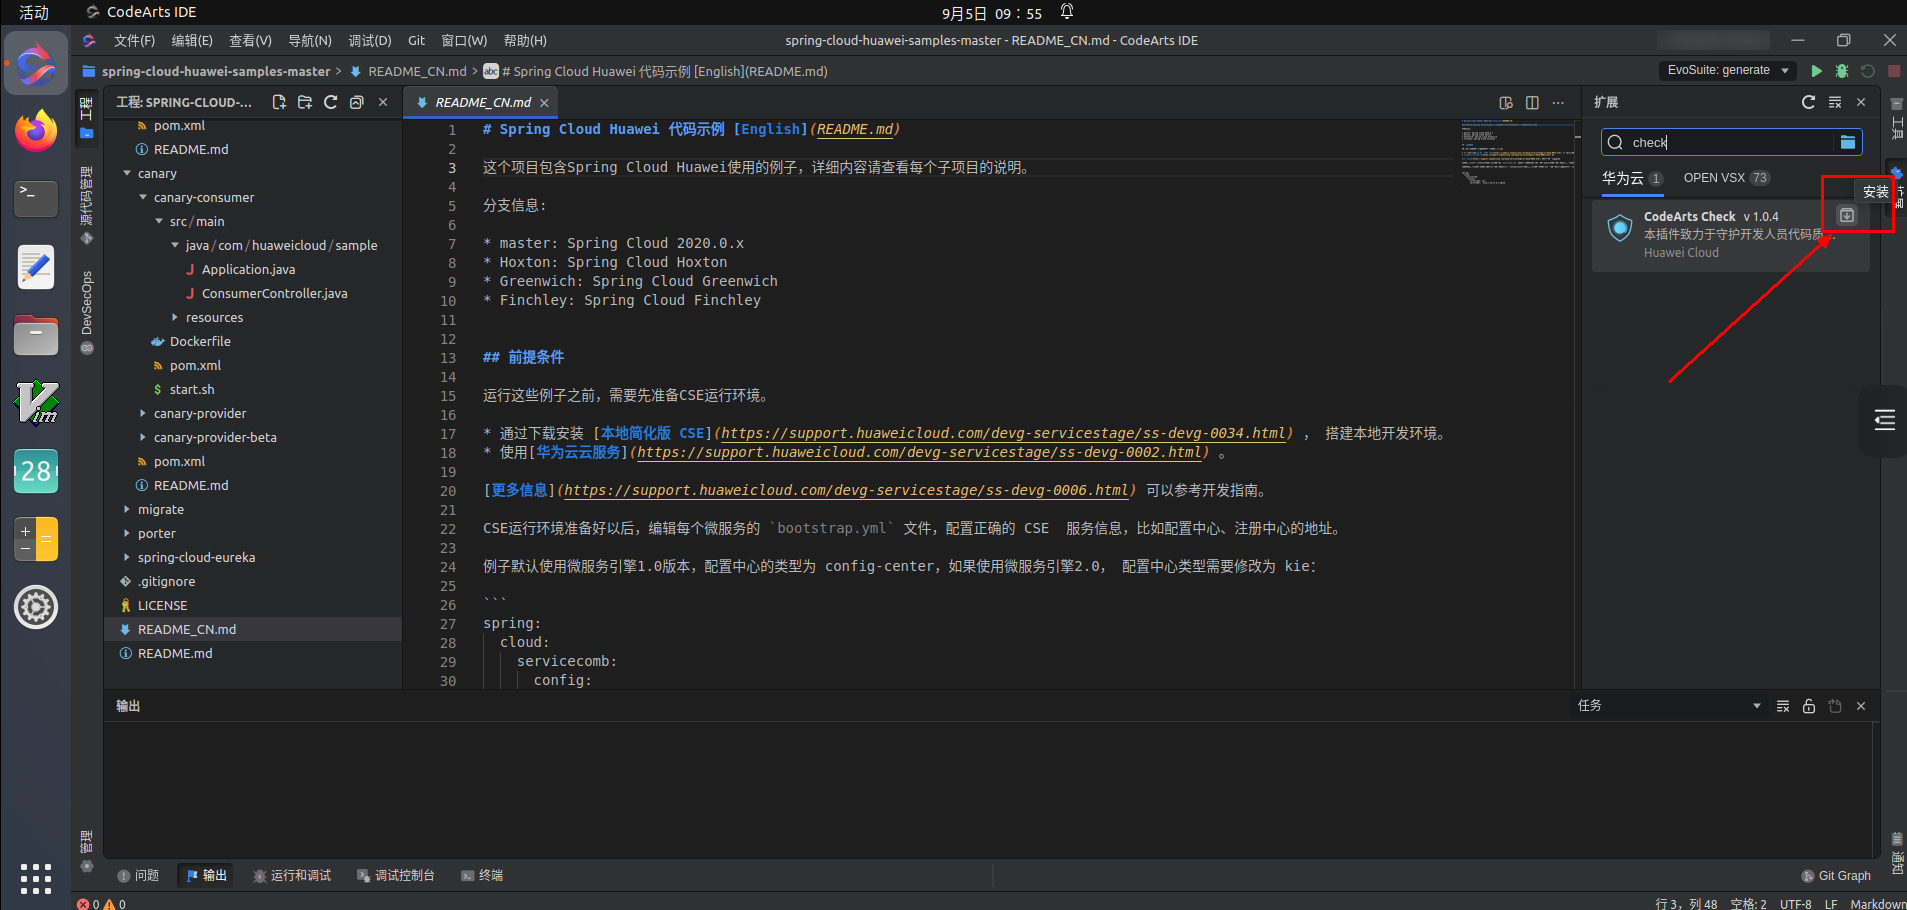Refresh the project explorer
The width and height of the screenshot is (1907, 910).
(x=331, y=102)
